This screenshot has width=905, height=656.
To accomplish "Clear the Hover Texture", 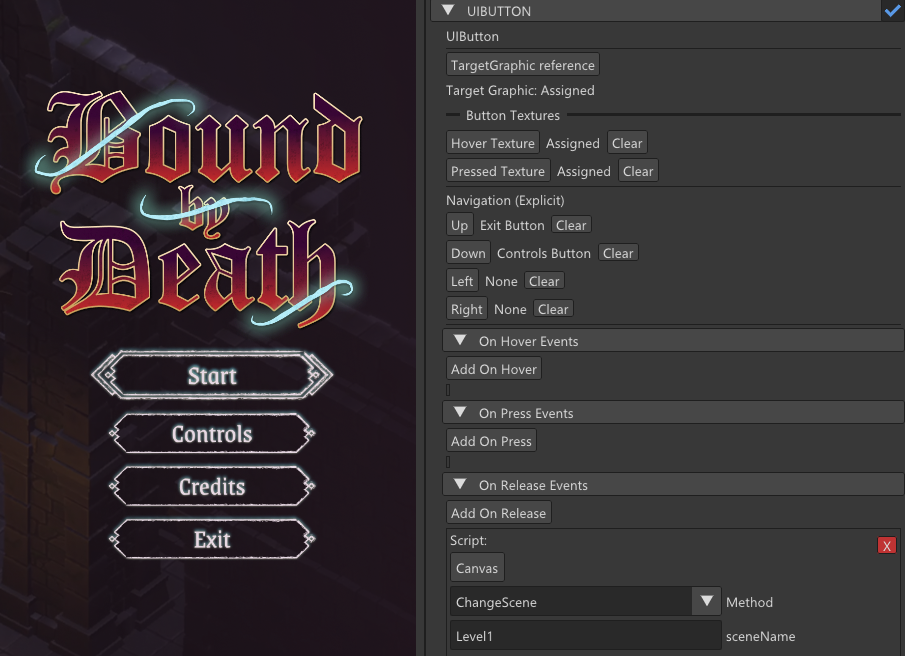I will coord(627,143).
